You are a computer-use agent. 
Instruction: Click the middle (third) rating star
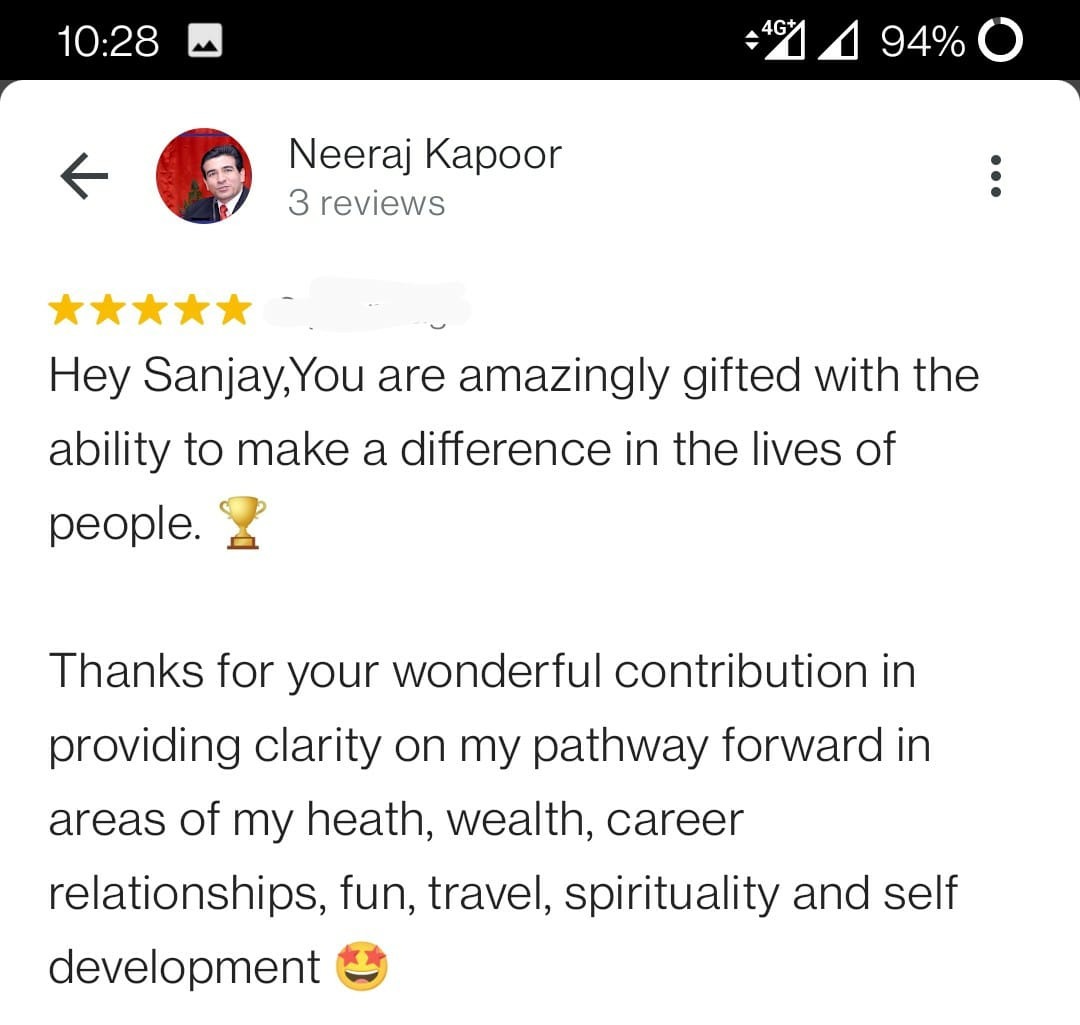[x=150, y=310]
